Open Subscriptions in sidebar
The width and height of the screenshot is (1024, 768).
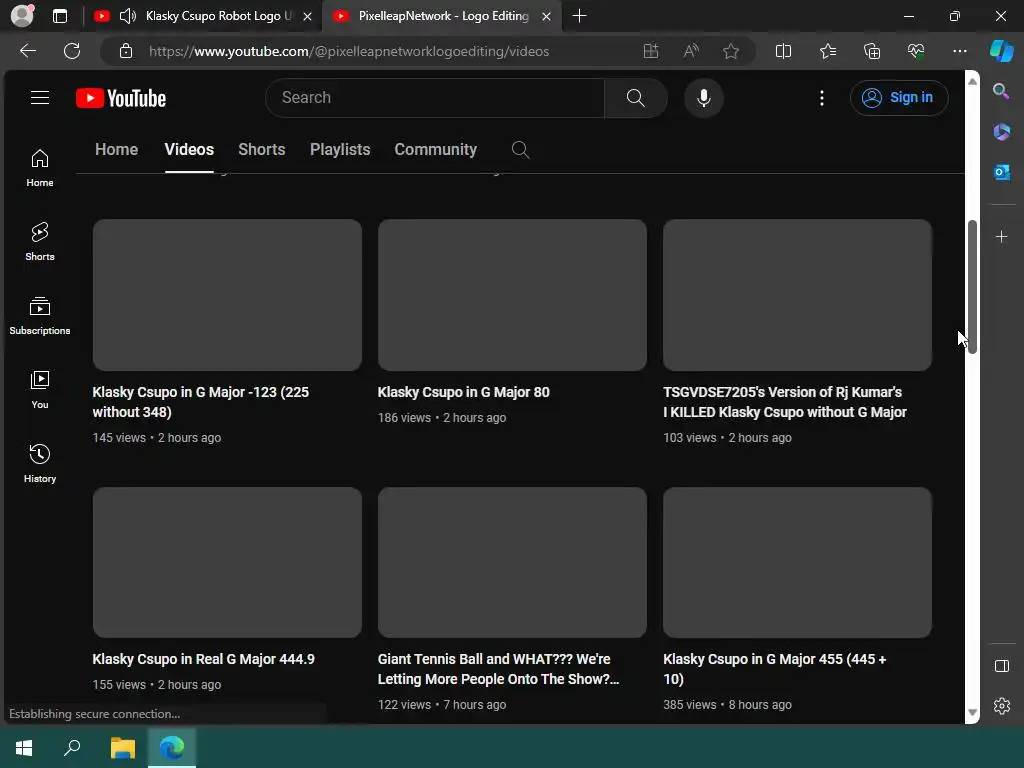pyautogui.click(x=40, y=315)
